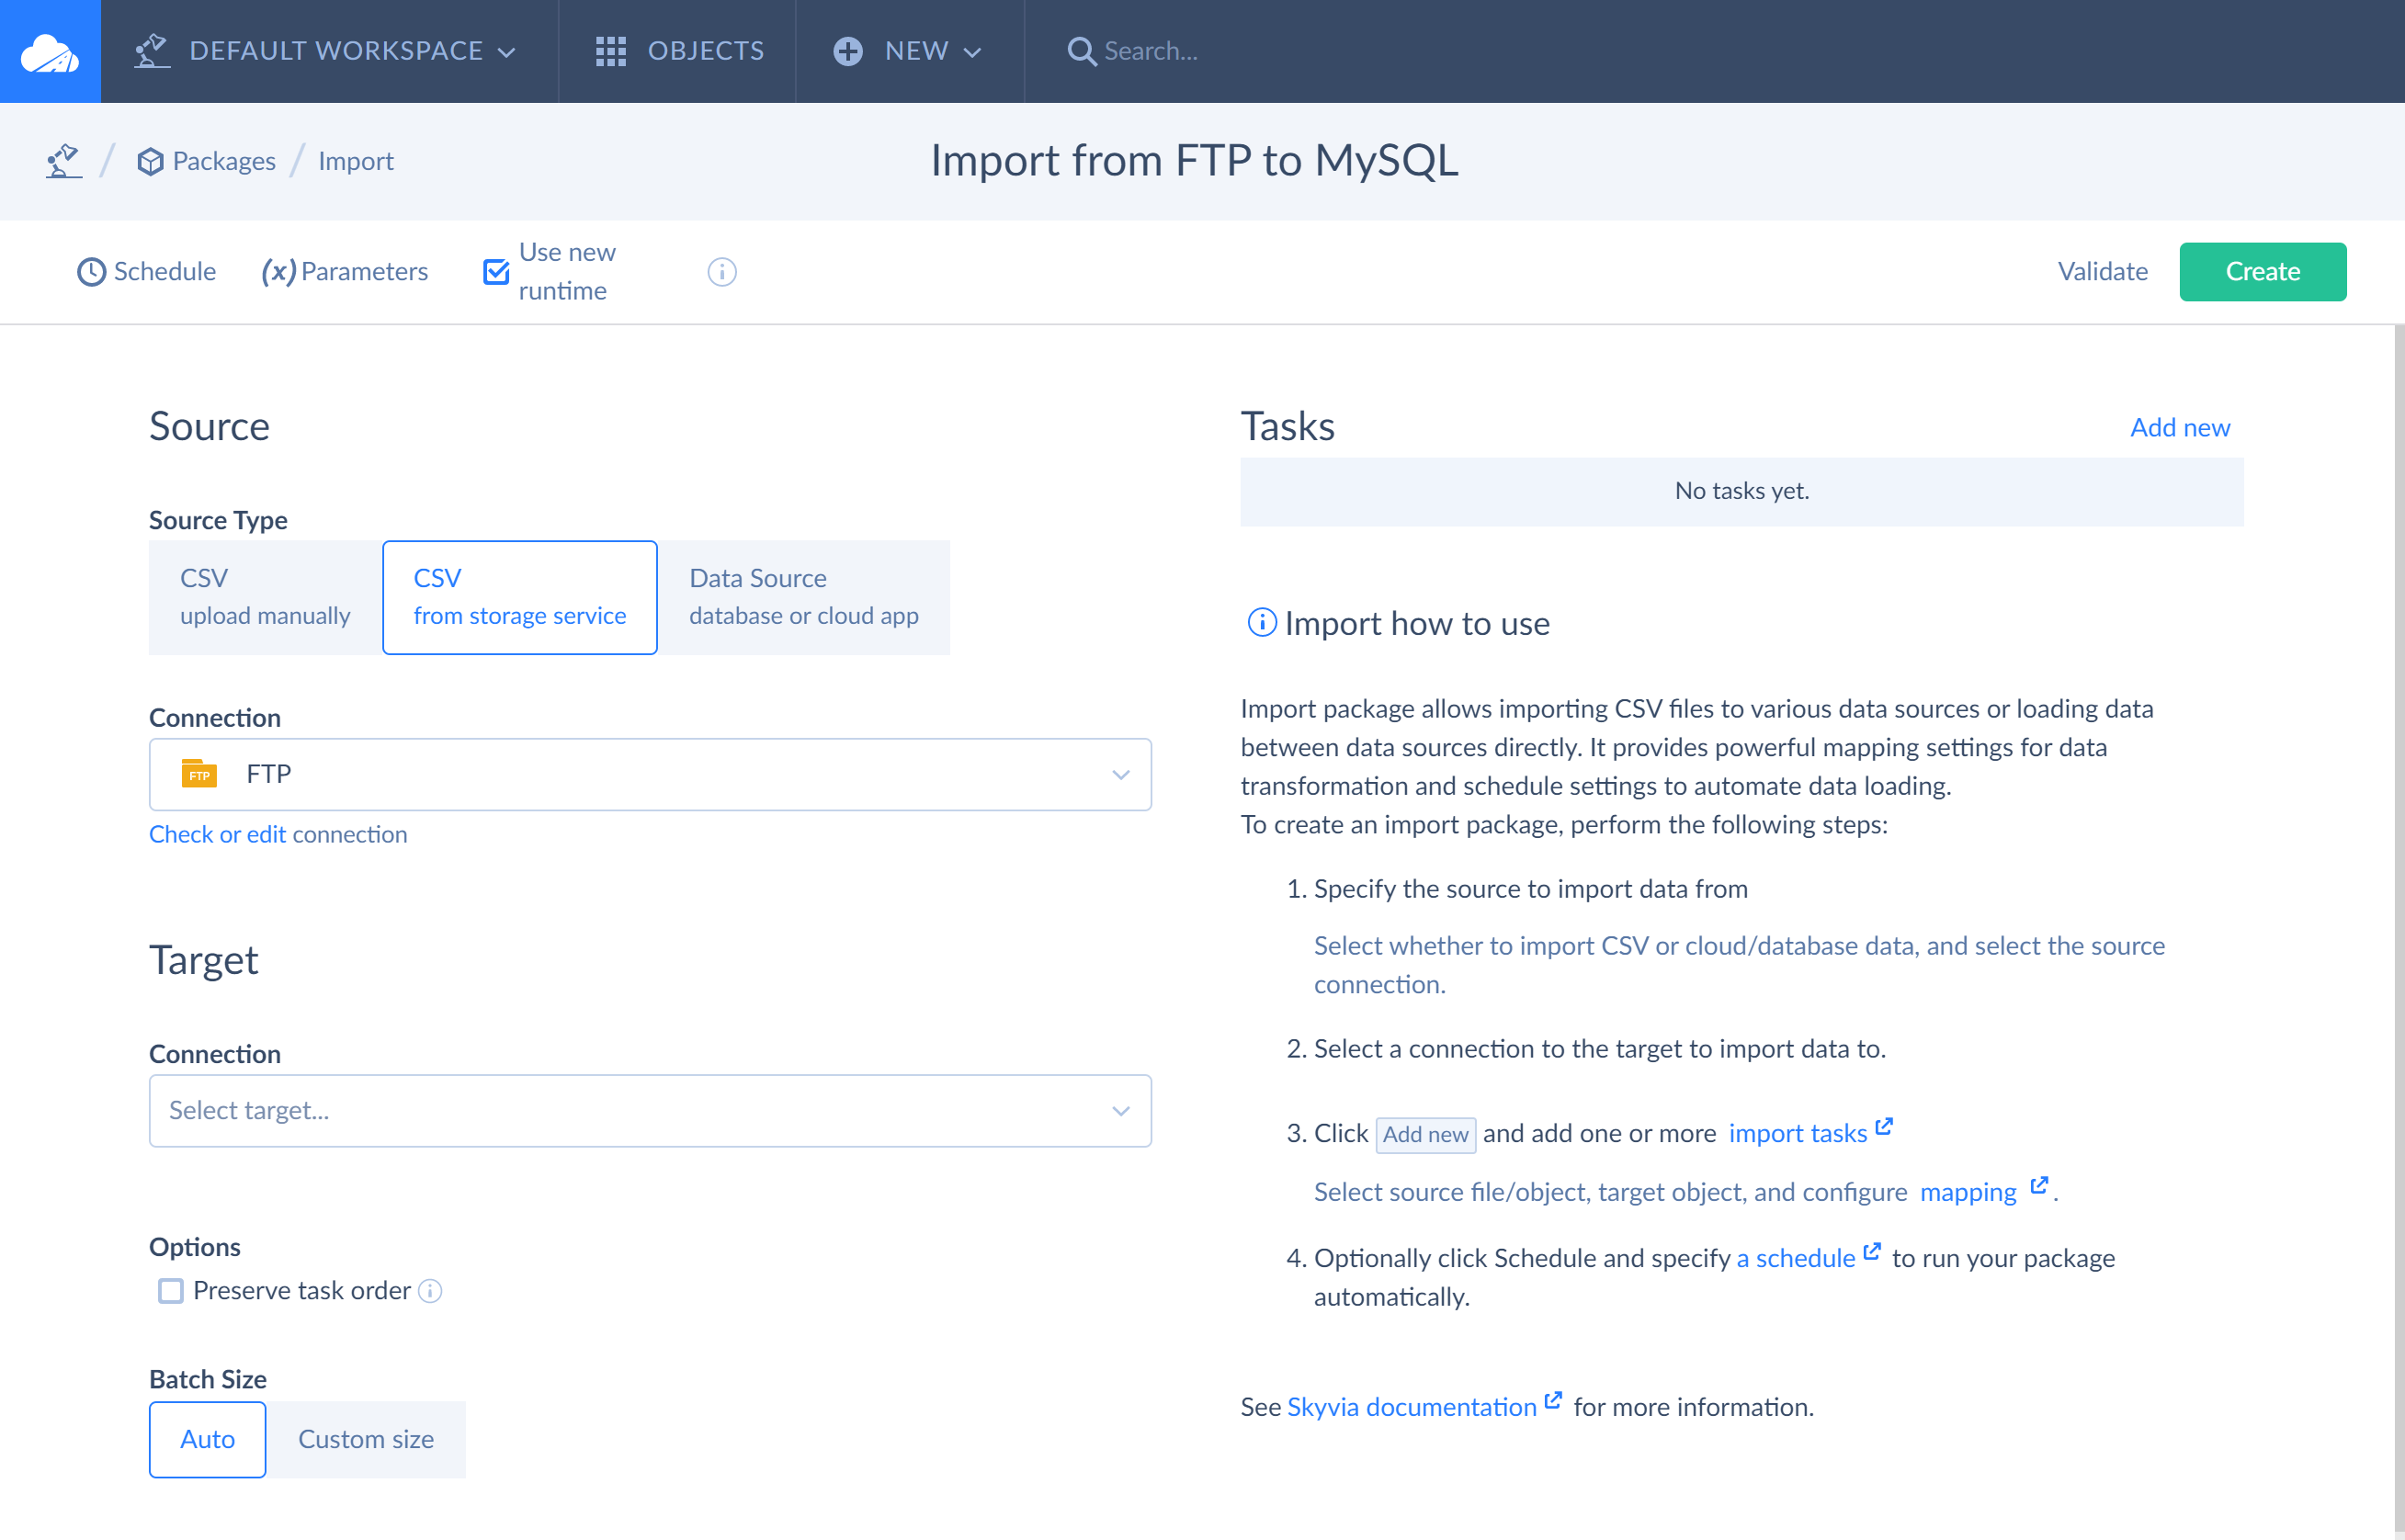Viewport: 2405px width, 1540px height.
Task: Enable Preserve task order checkbox
Action: coord(171,1291)
